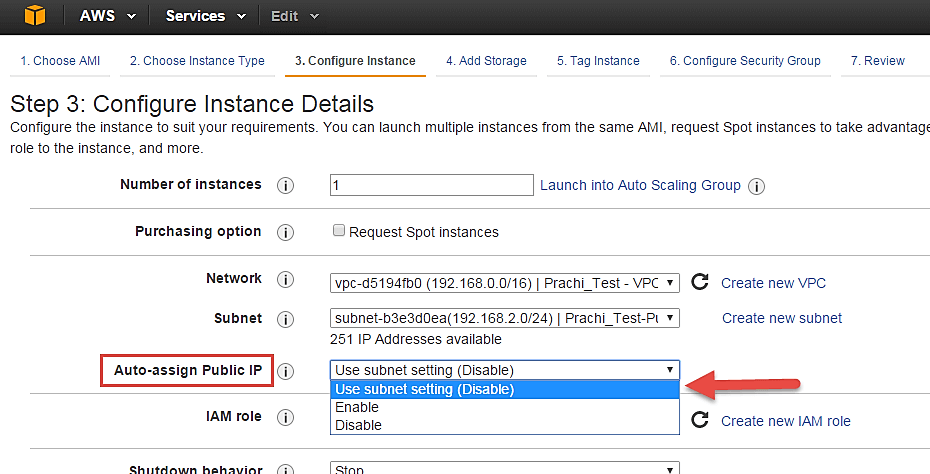Open the Network VPC dropdown
This screenshot has height=474, width=930.
click(x=505, y=283)
